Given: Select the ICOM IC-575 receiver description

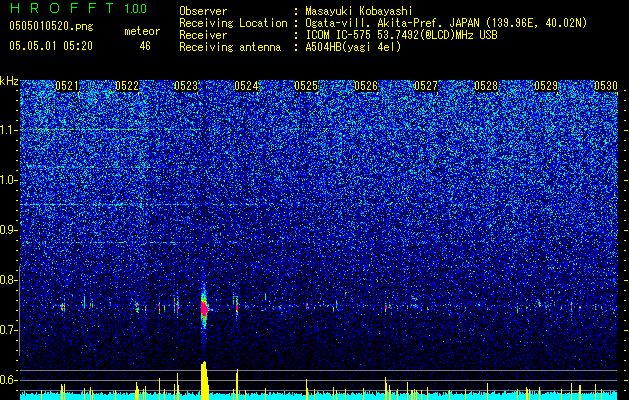Looking at the screenshot, I should tap(401, 35).
